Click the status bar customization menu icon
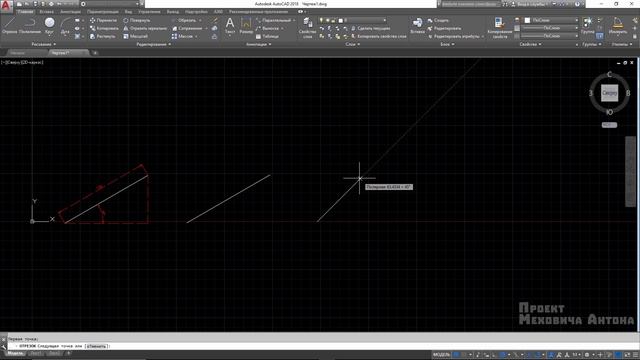Screen dimensions: 640x360 636,355
